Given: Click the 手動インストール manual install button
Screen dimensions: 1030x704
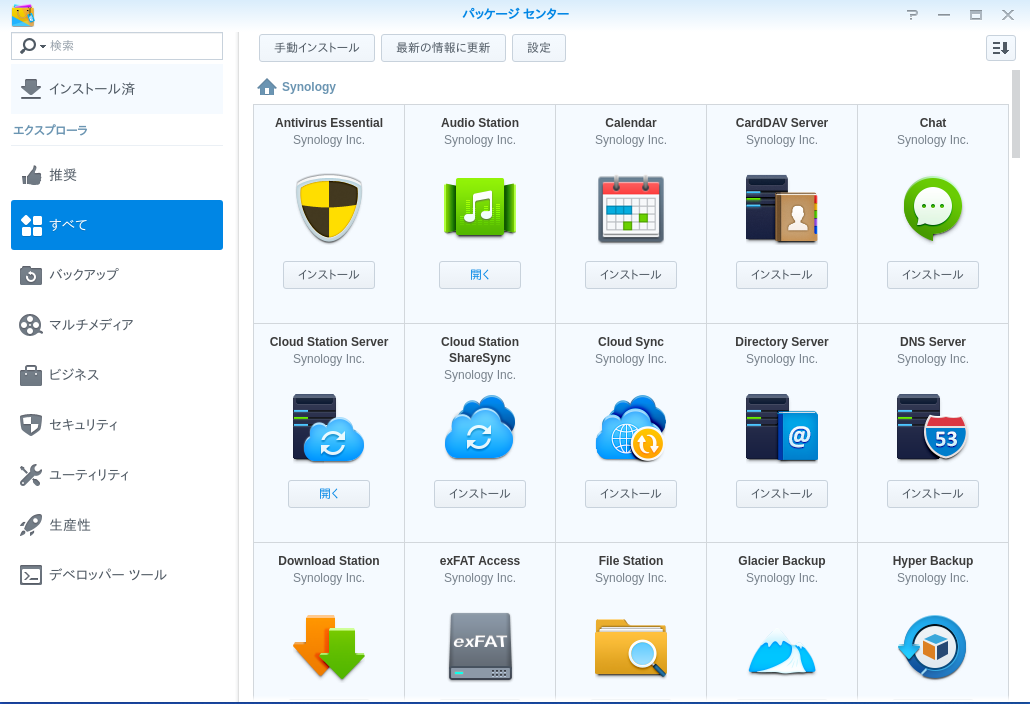Looking at the screenshot, I should (x=317, y=48).
